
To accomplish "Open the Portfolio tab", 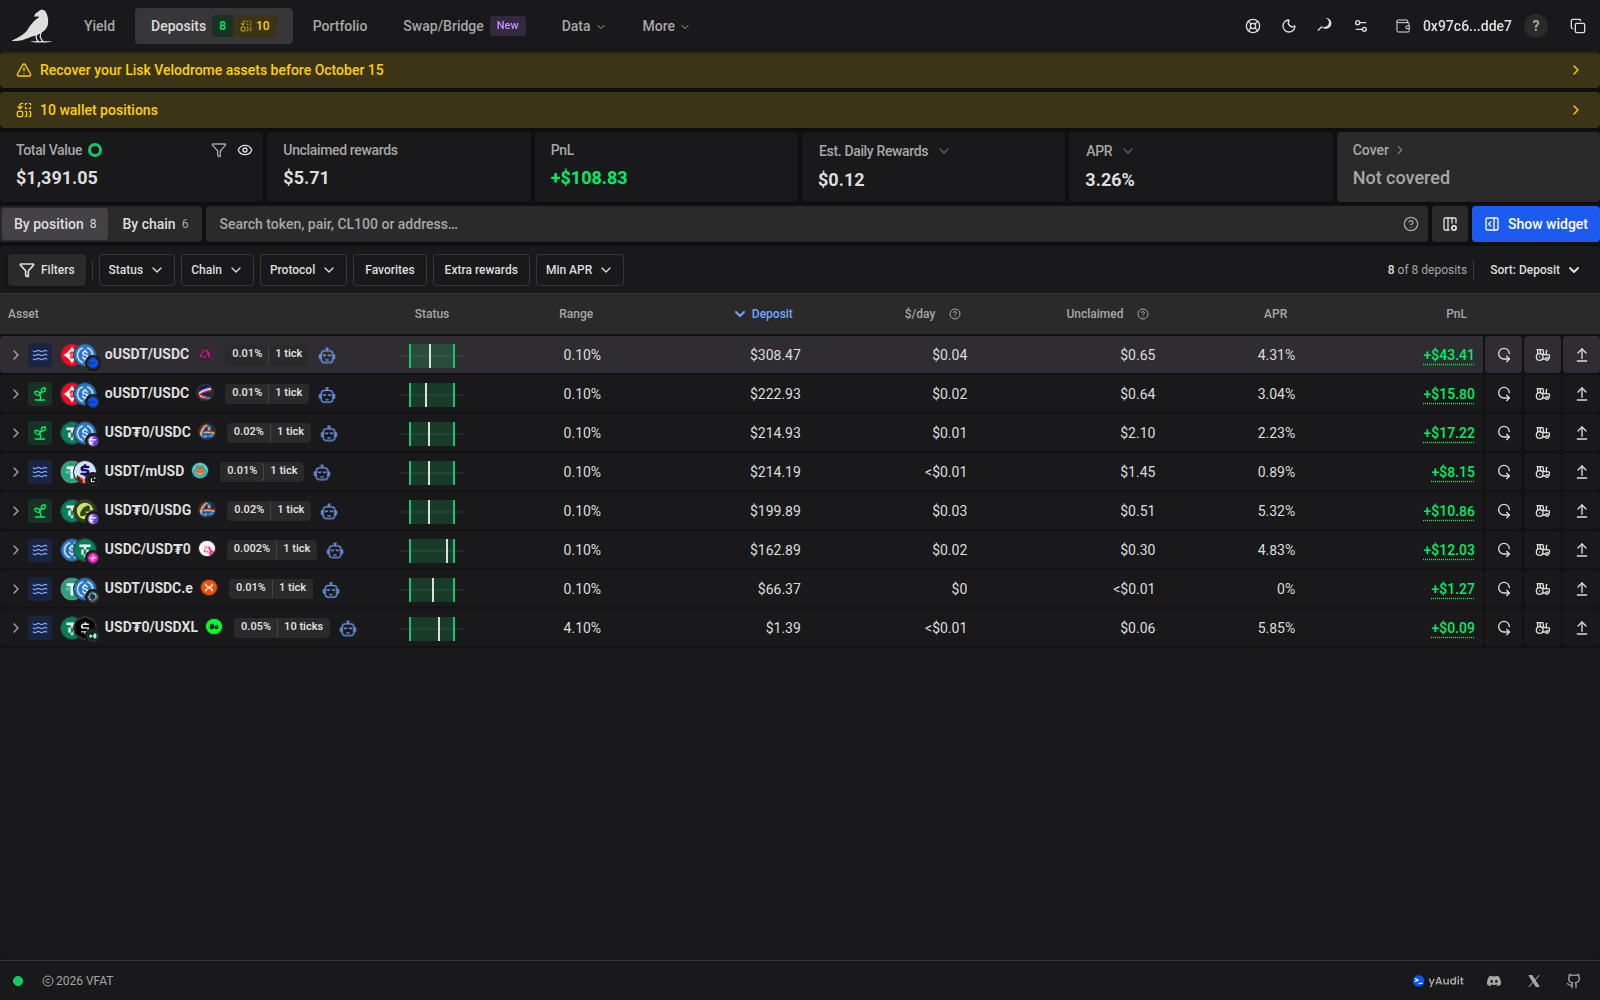I will (x=340, y=26).
